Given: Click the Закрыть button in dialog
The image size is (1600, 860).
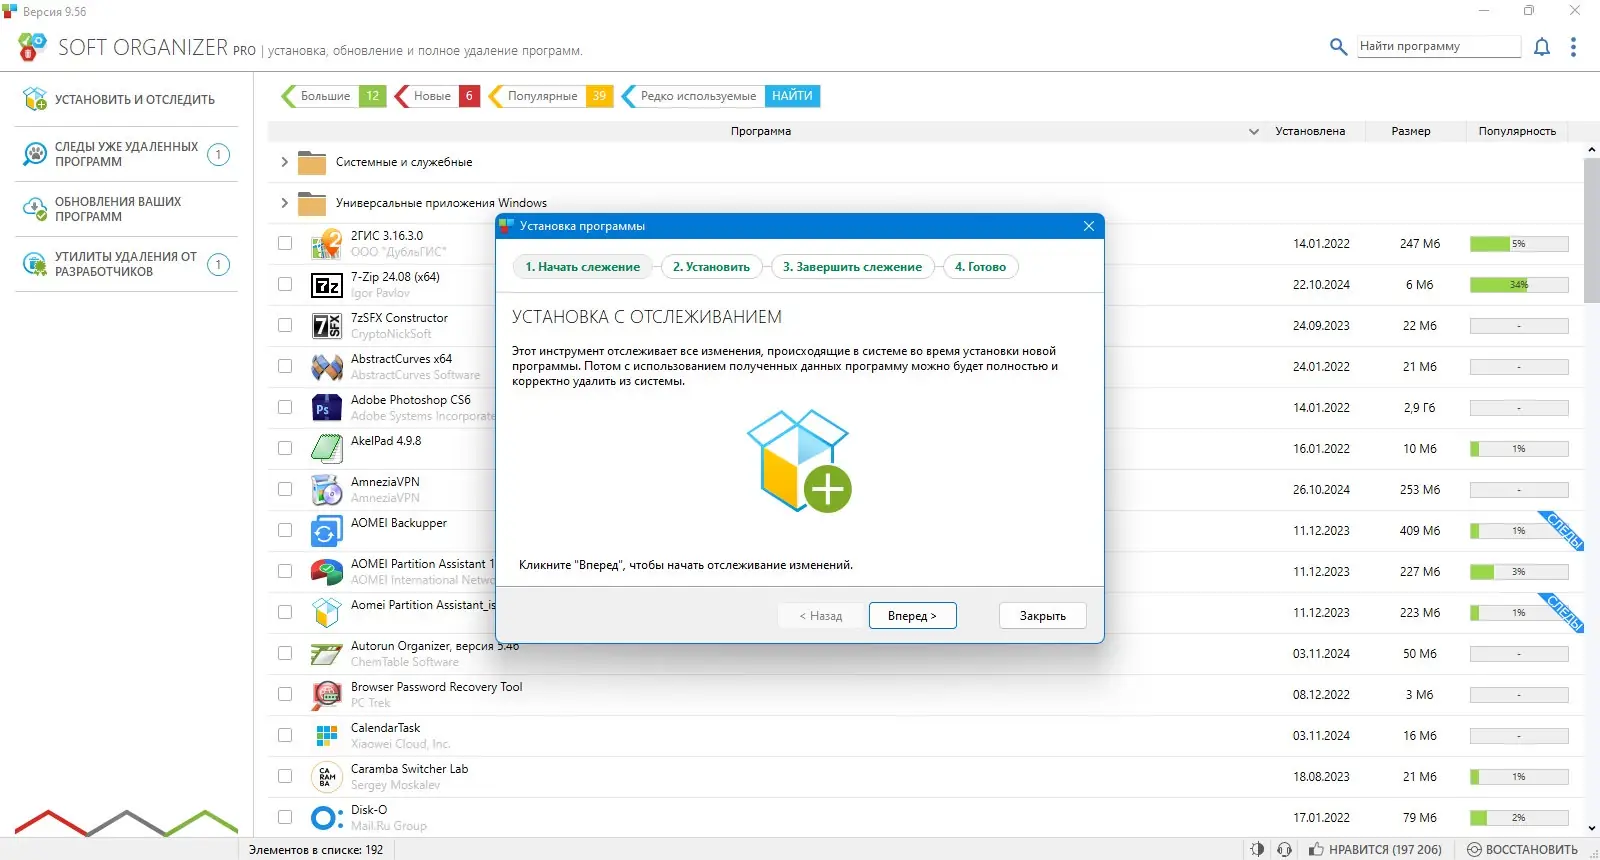Looking at the screenshot, I should click(1042, 616).
